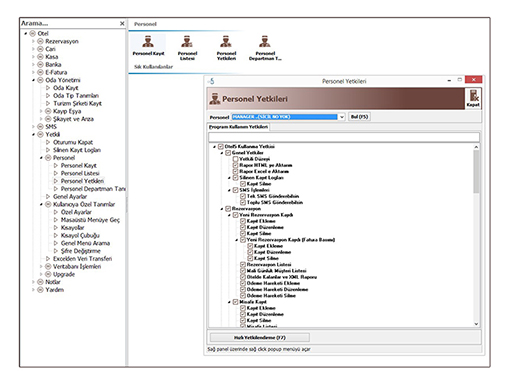The image size is (510, 380).
Task: Select Genel Menü Arama in sidebar
Action: coord(85,243)
